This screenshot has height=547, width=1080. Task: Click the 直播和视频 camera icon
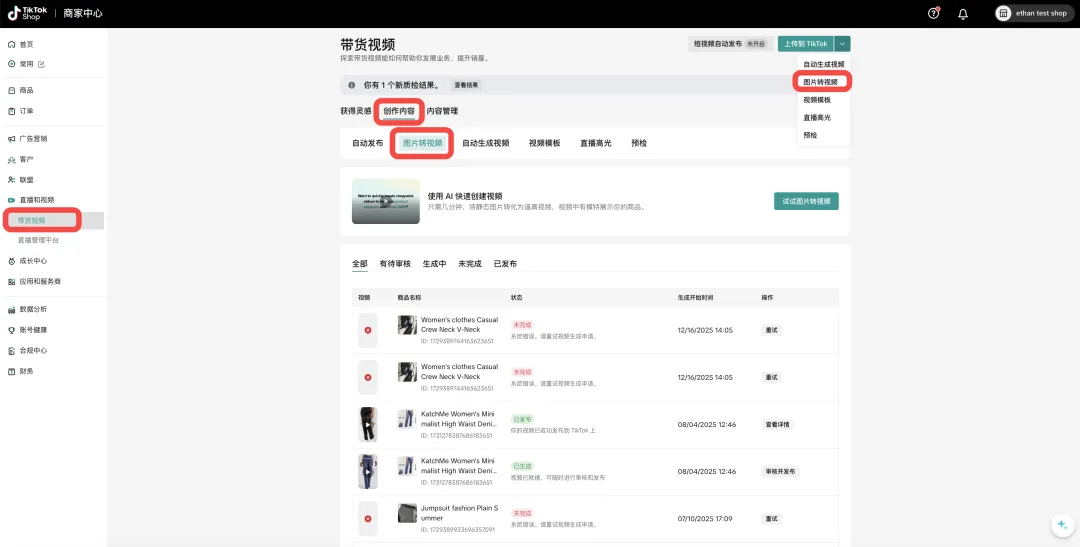tap(11, 200)
